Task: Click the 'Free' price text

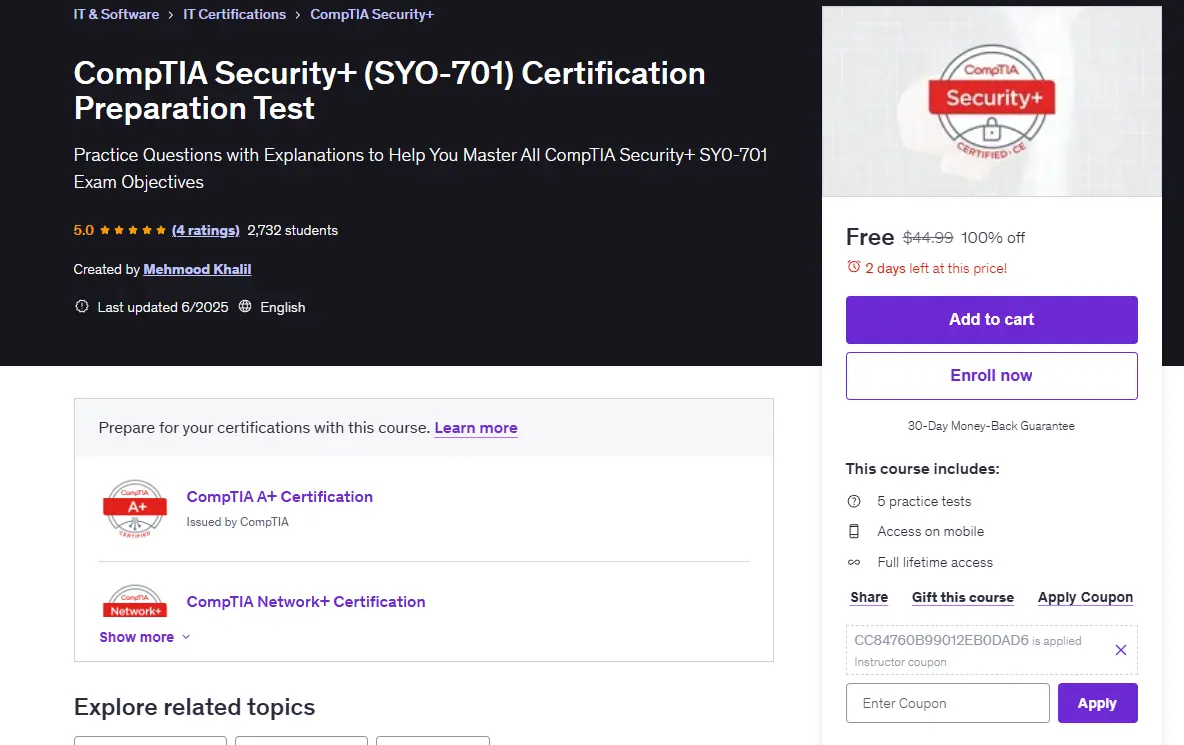Action: (x=870, y=237)
